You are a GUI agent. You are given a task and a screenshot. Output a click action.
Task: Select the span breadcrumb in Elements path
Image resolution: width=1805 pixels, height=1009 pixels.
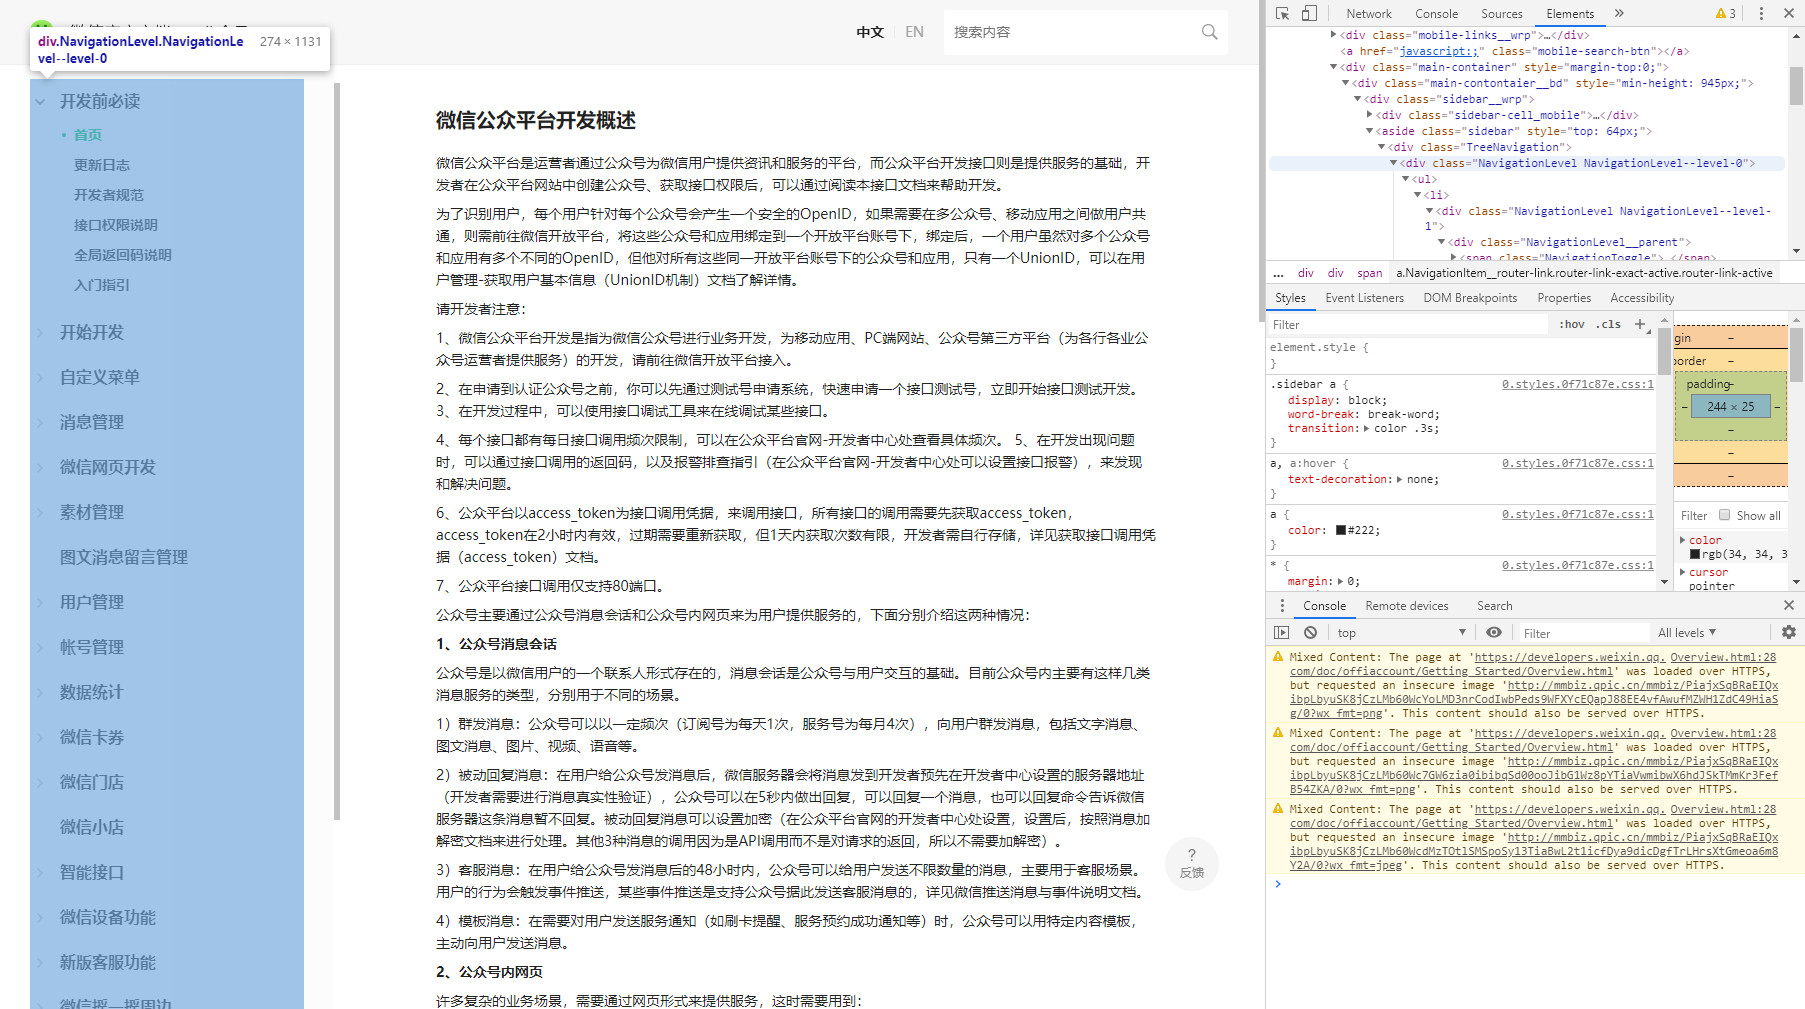point(1369,273)
